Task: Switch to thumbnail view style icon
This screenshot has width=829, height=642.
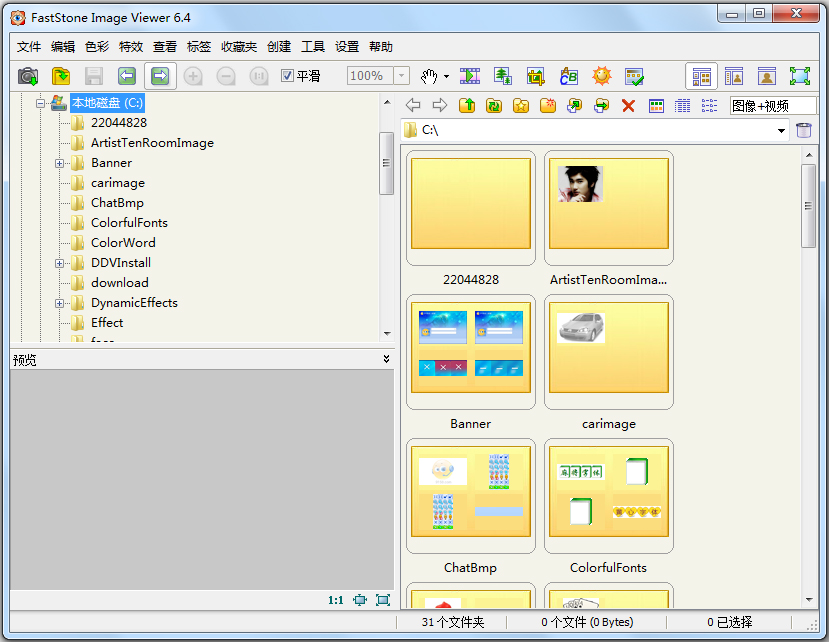Action: coord(656,106)
